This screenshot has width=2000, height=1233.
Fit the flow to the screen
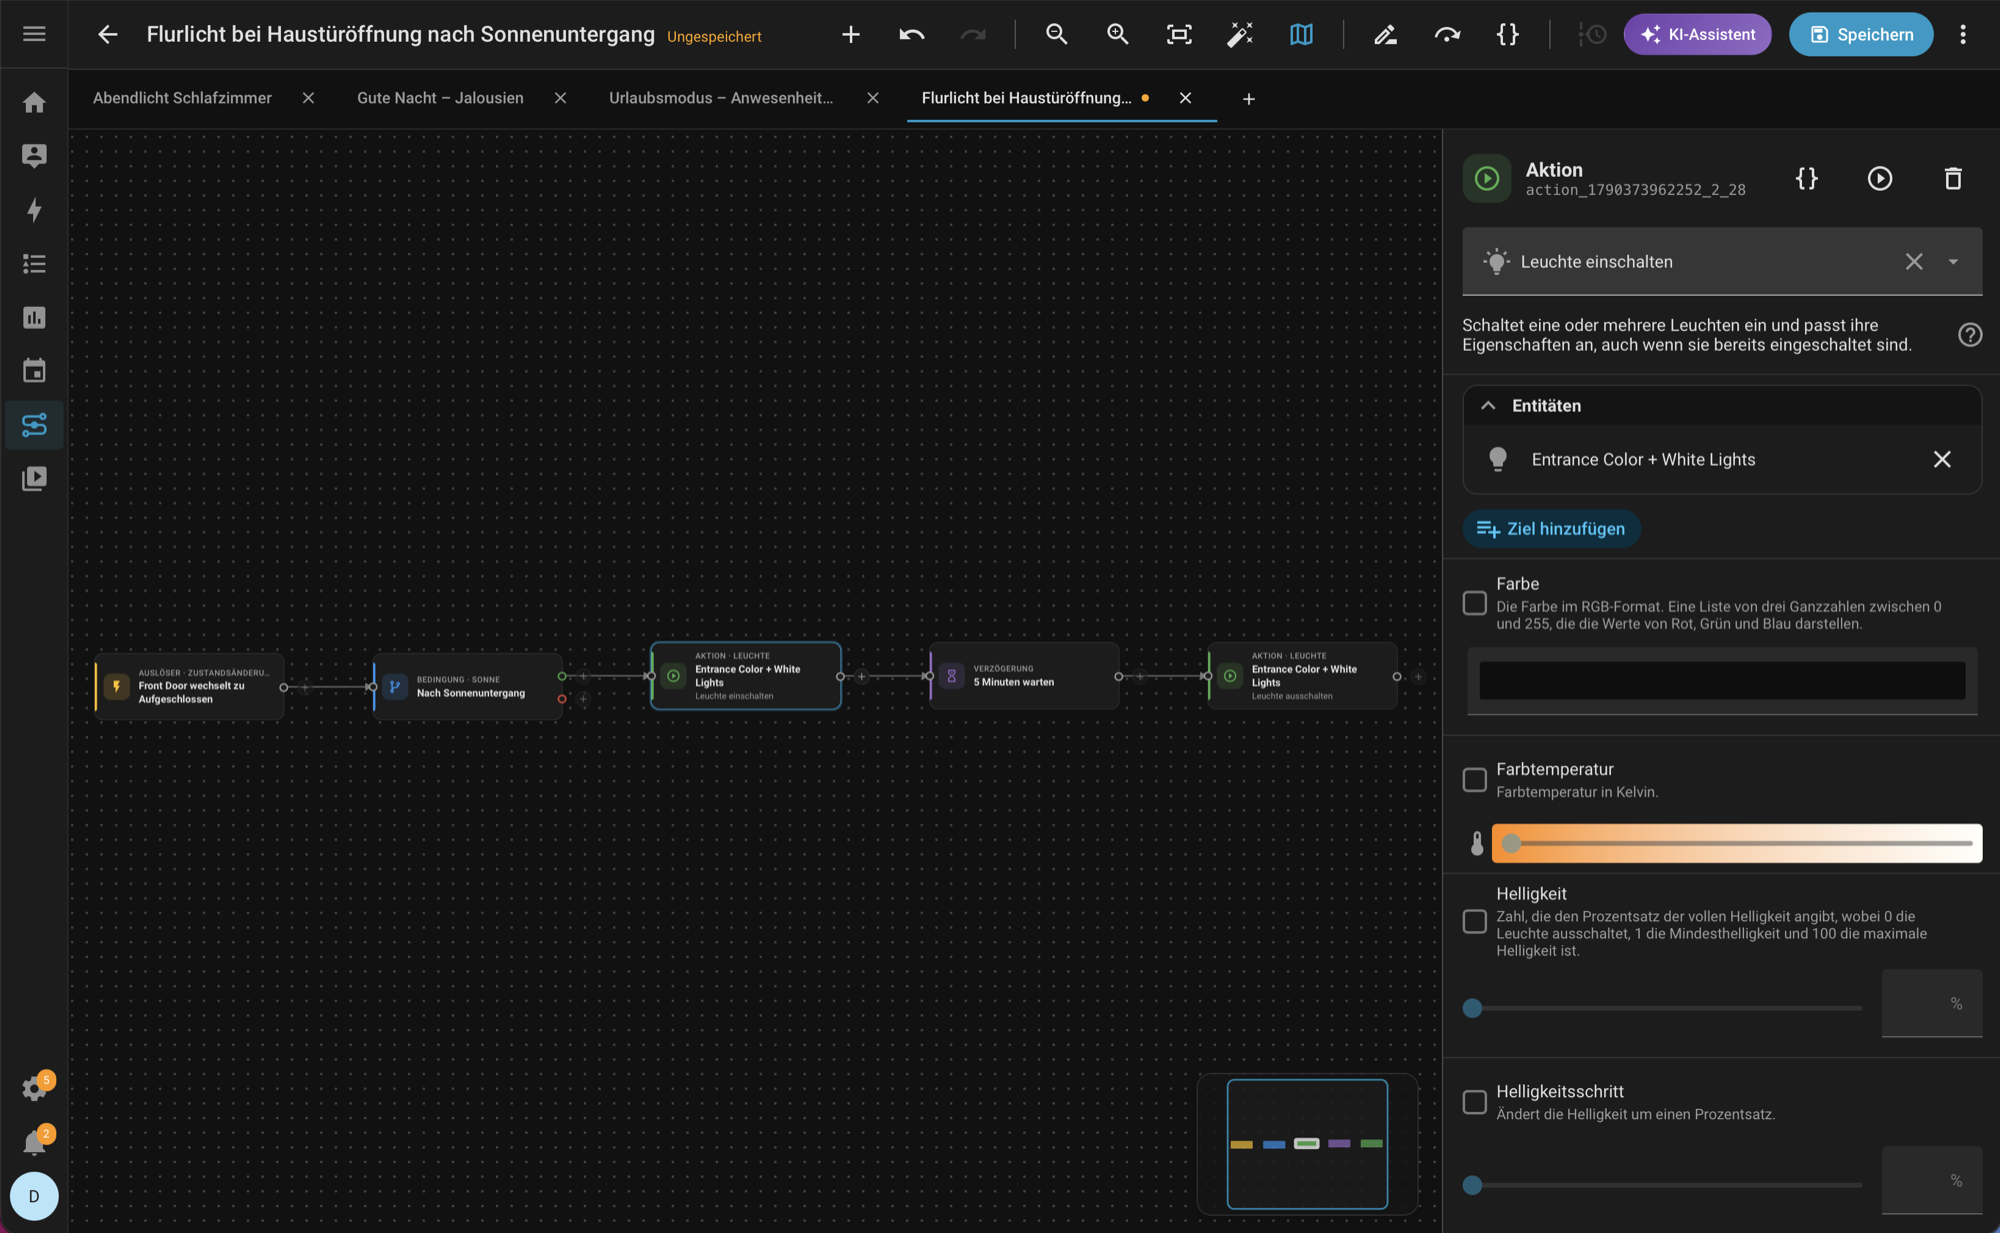(1179, 34)
